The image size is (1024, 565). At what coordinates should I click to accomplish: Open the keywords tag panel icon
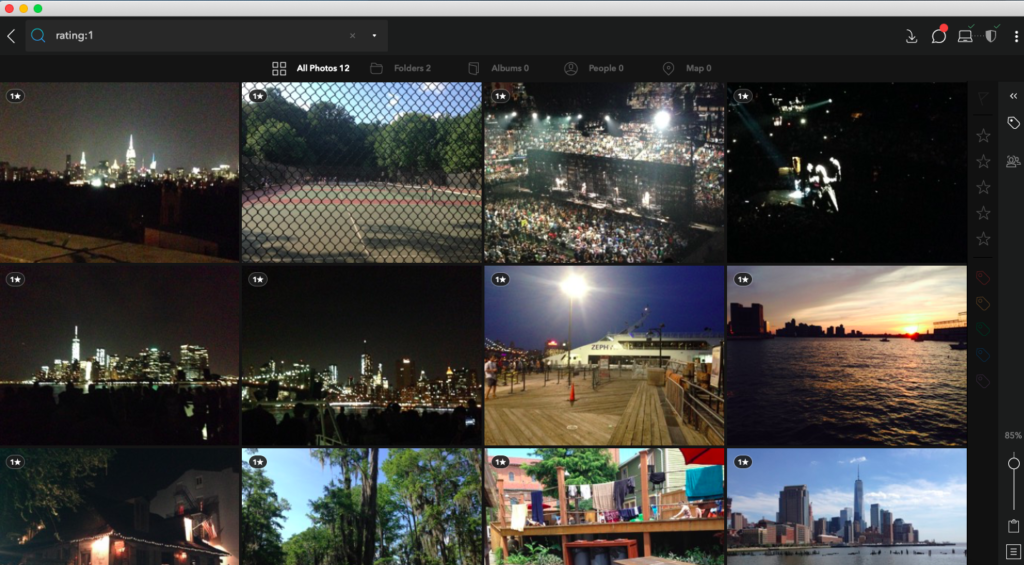[1013, 123]
